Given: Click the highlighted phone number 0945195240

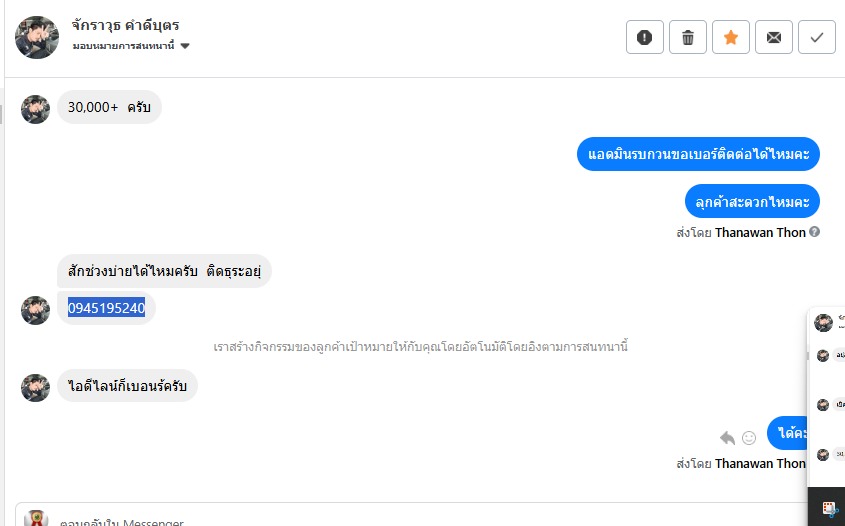Looking at the screenshot, I should coord(106,308).
